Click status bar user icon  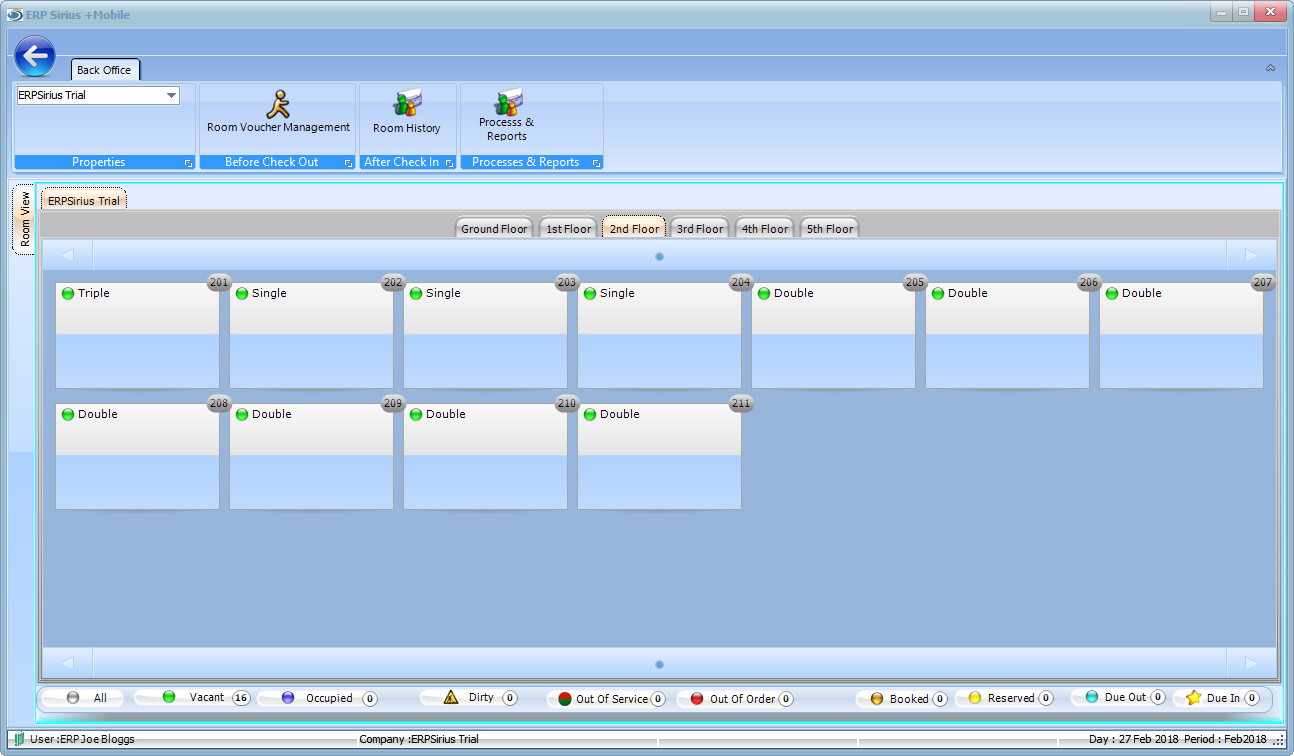click(19, 739)
